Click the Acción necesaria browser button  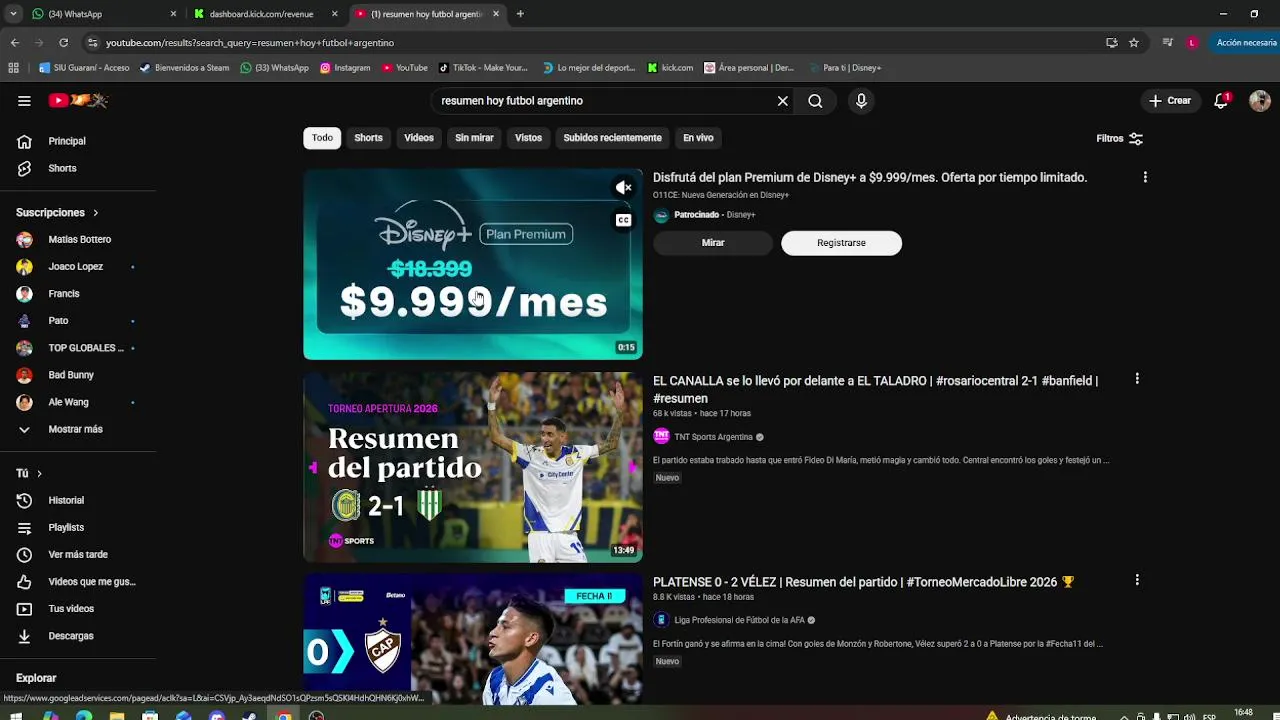[1245, 43]
